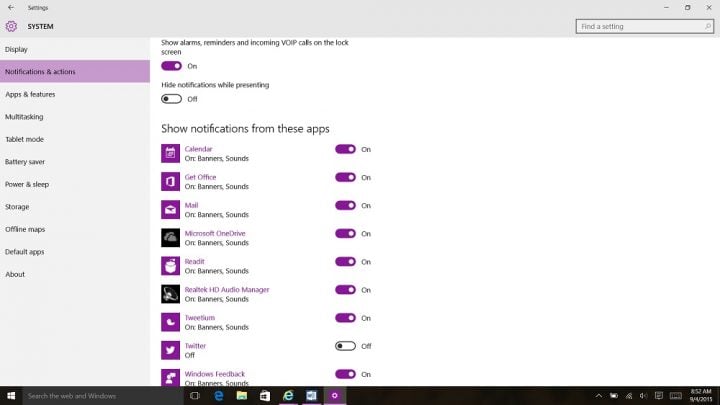This screenshot has width=720, height=405.
Task: Open File Explorer from the taskbar
Action: 242,395
